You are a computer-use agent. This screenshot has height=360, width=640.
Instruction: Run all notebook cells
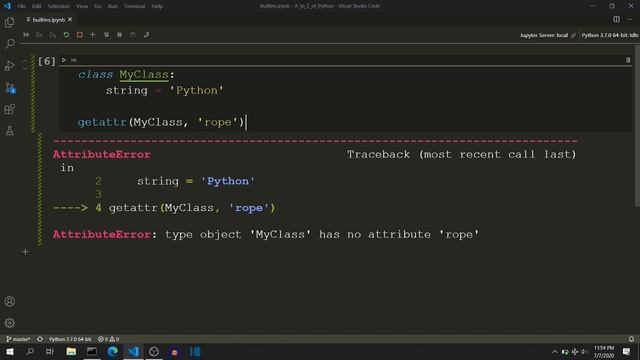[26, 35]
